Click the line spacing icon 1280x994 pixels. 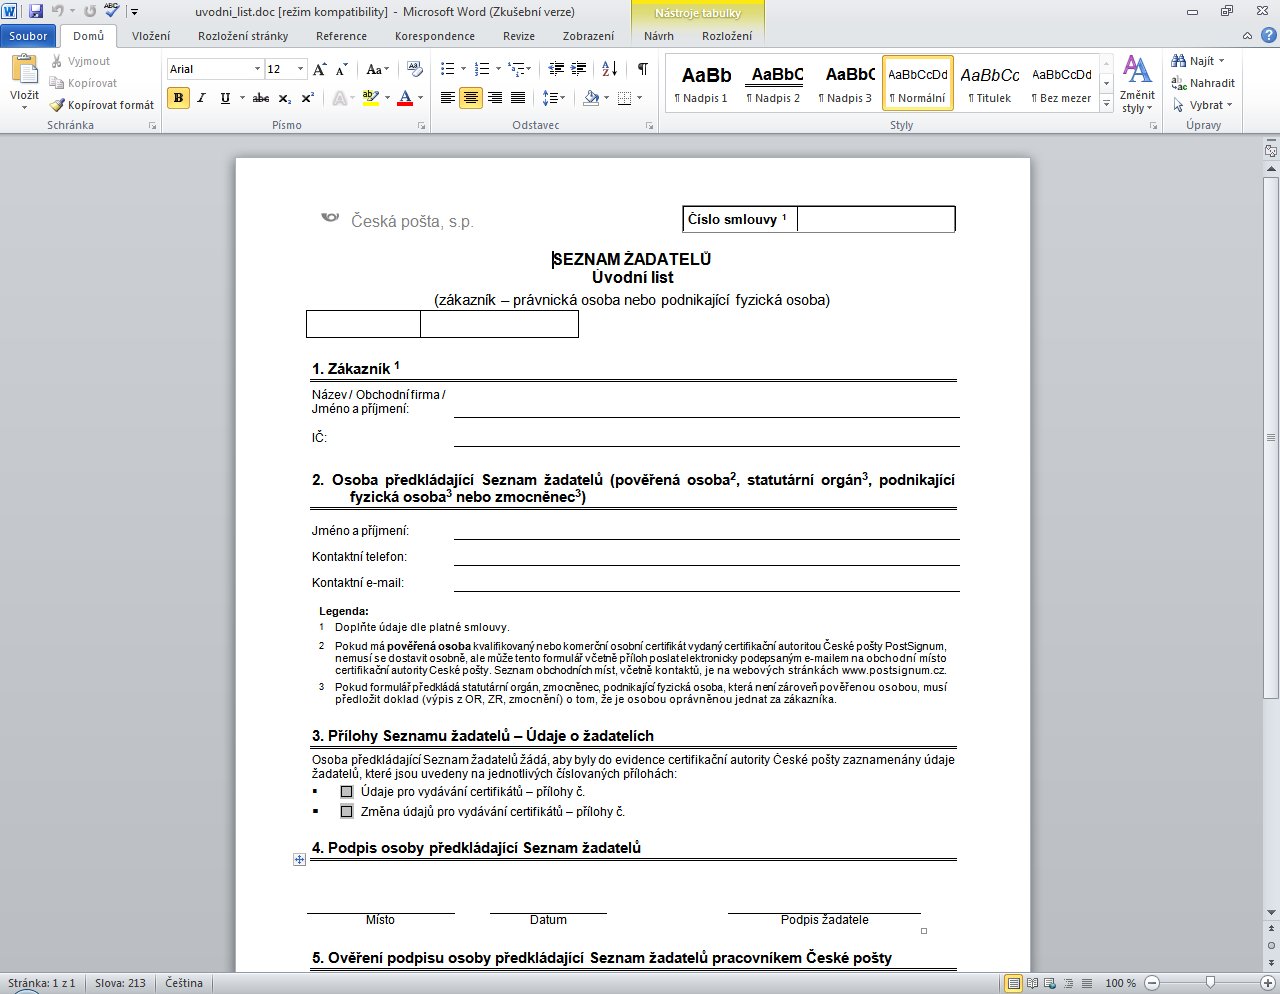pyautogui.click(x=550, y=98)
